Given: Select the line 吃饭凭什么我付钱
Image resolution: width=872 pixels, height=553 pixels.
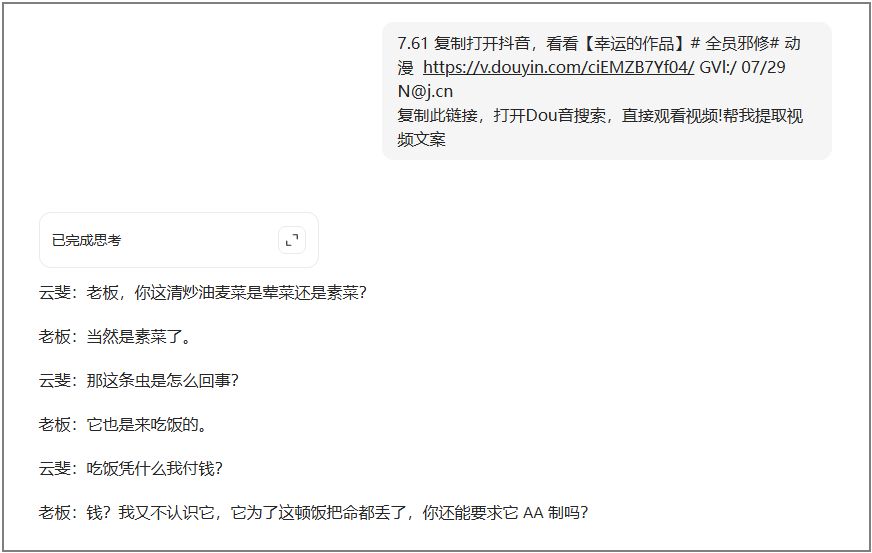Looking at the screenshot, I should tap(131, 468).
